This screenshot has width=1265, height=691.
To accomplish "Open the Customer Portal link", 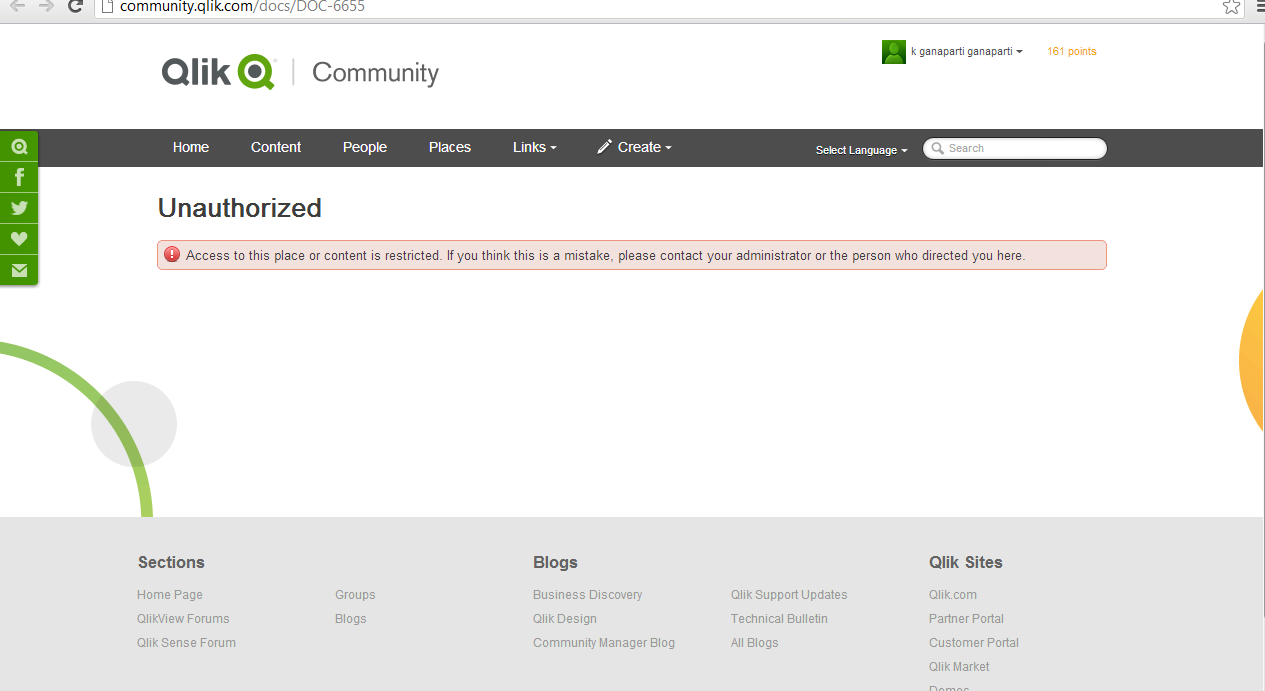I will (974, 643).
